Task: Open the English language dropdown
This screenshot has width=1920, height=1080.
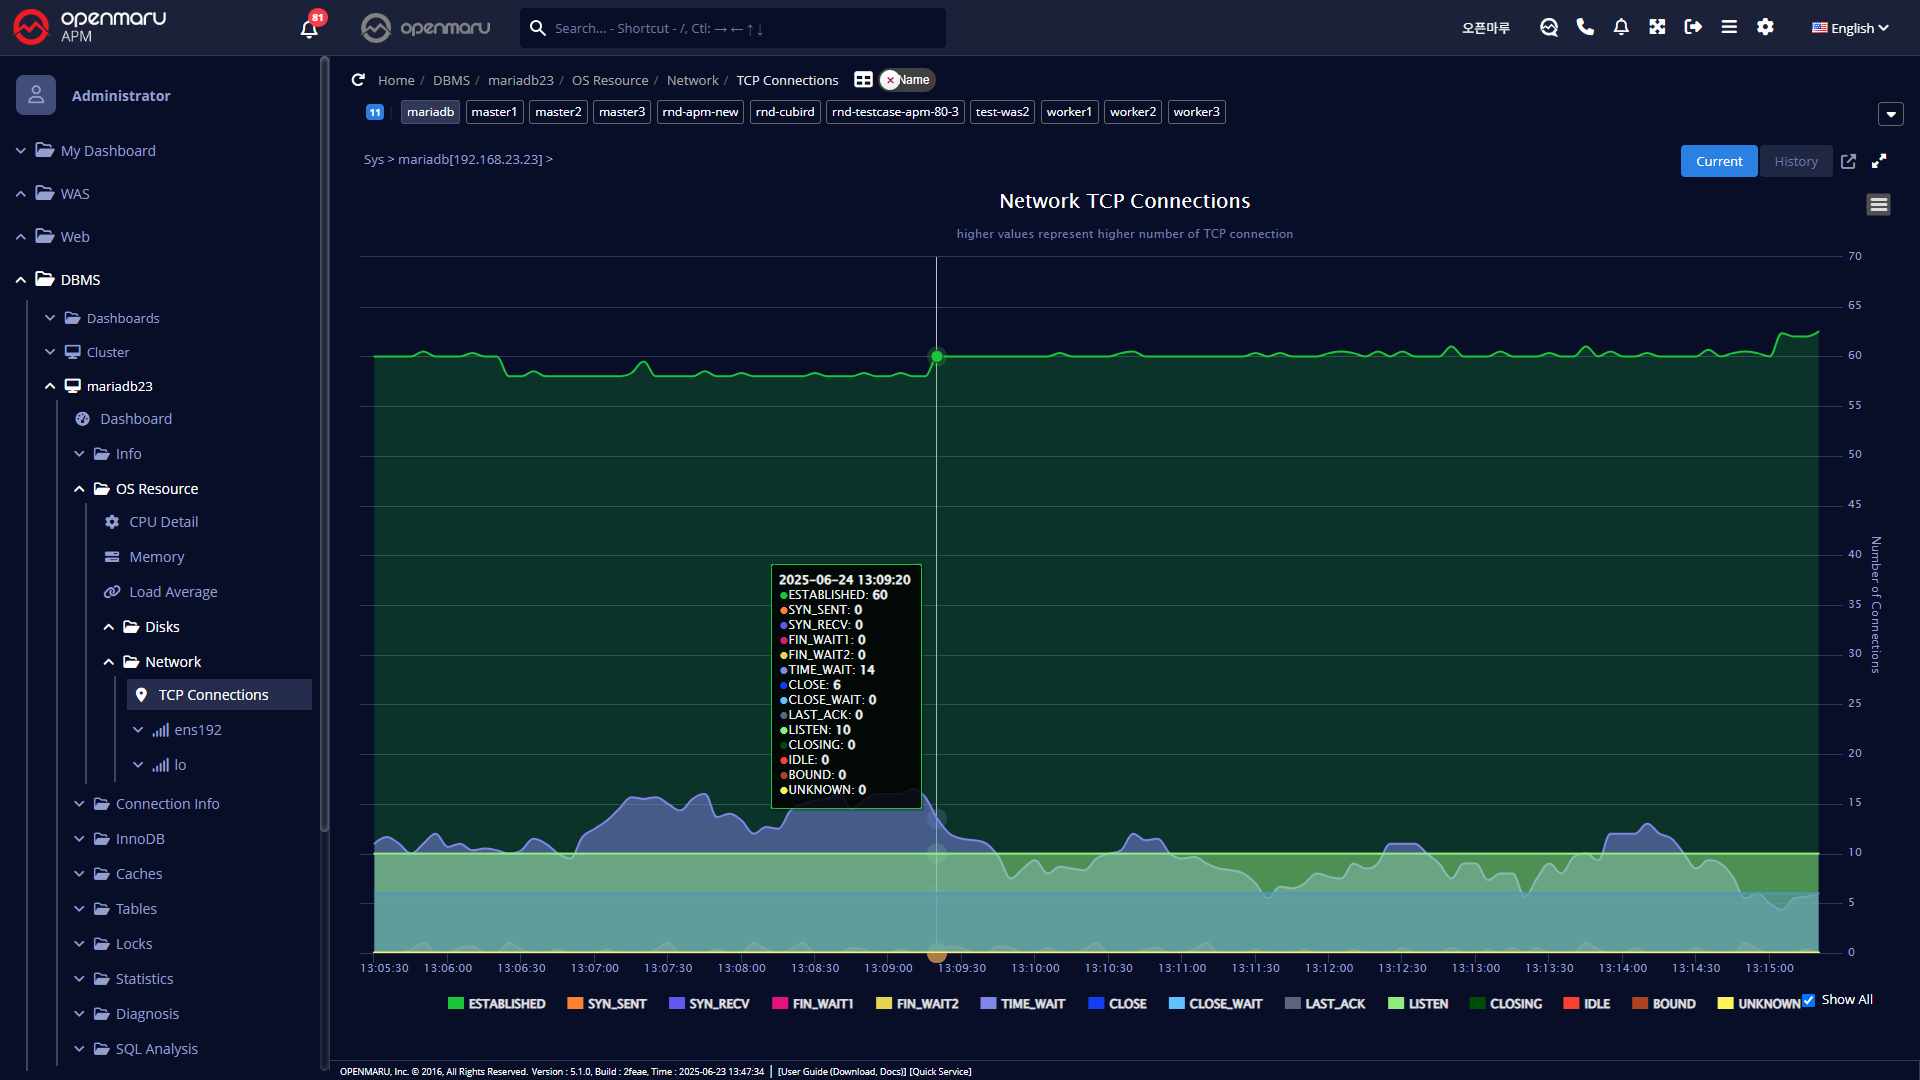Action: pos(1850,28)
